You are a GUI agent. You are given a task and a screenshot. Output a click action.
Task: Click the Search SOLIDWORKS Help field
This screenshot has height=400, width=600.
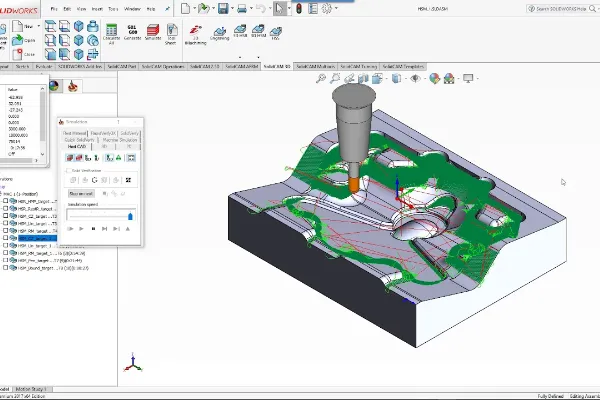[x=558, y=8]
